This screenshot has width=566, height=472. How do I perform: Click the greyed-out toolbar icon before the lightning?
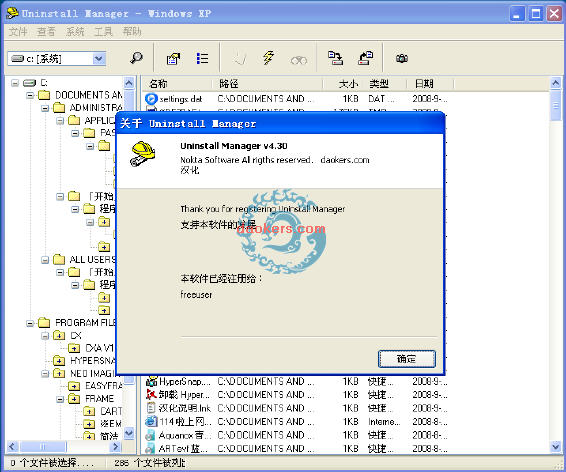click(239, 58)
